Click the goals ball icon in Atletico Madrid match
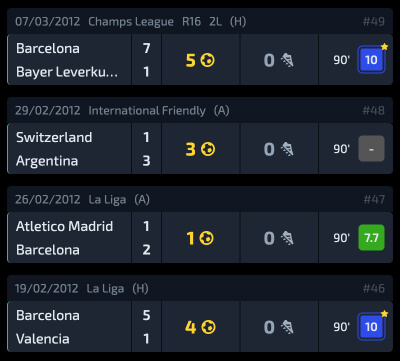400x361 pixels. [x=207, y=238]
